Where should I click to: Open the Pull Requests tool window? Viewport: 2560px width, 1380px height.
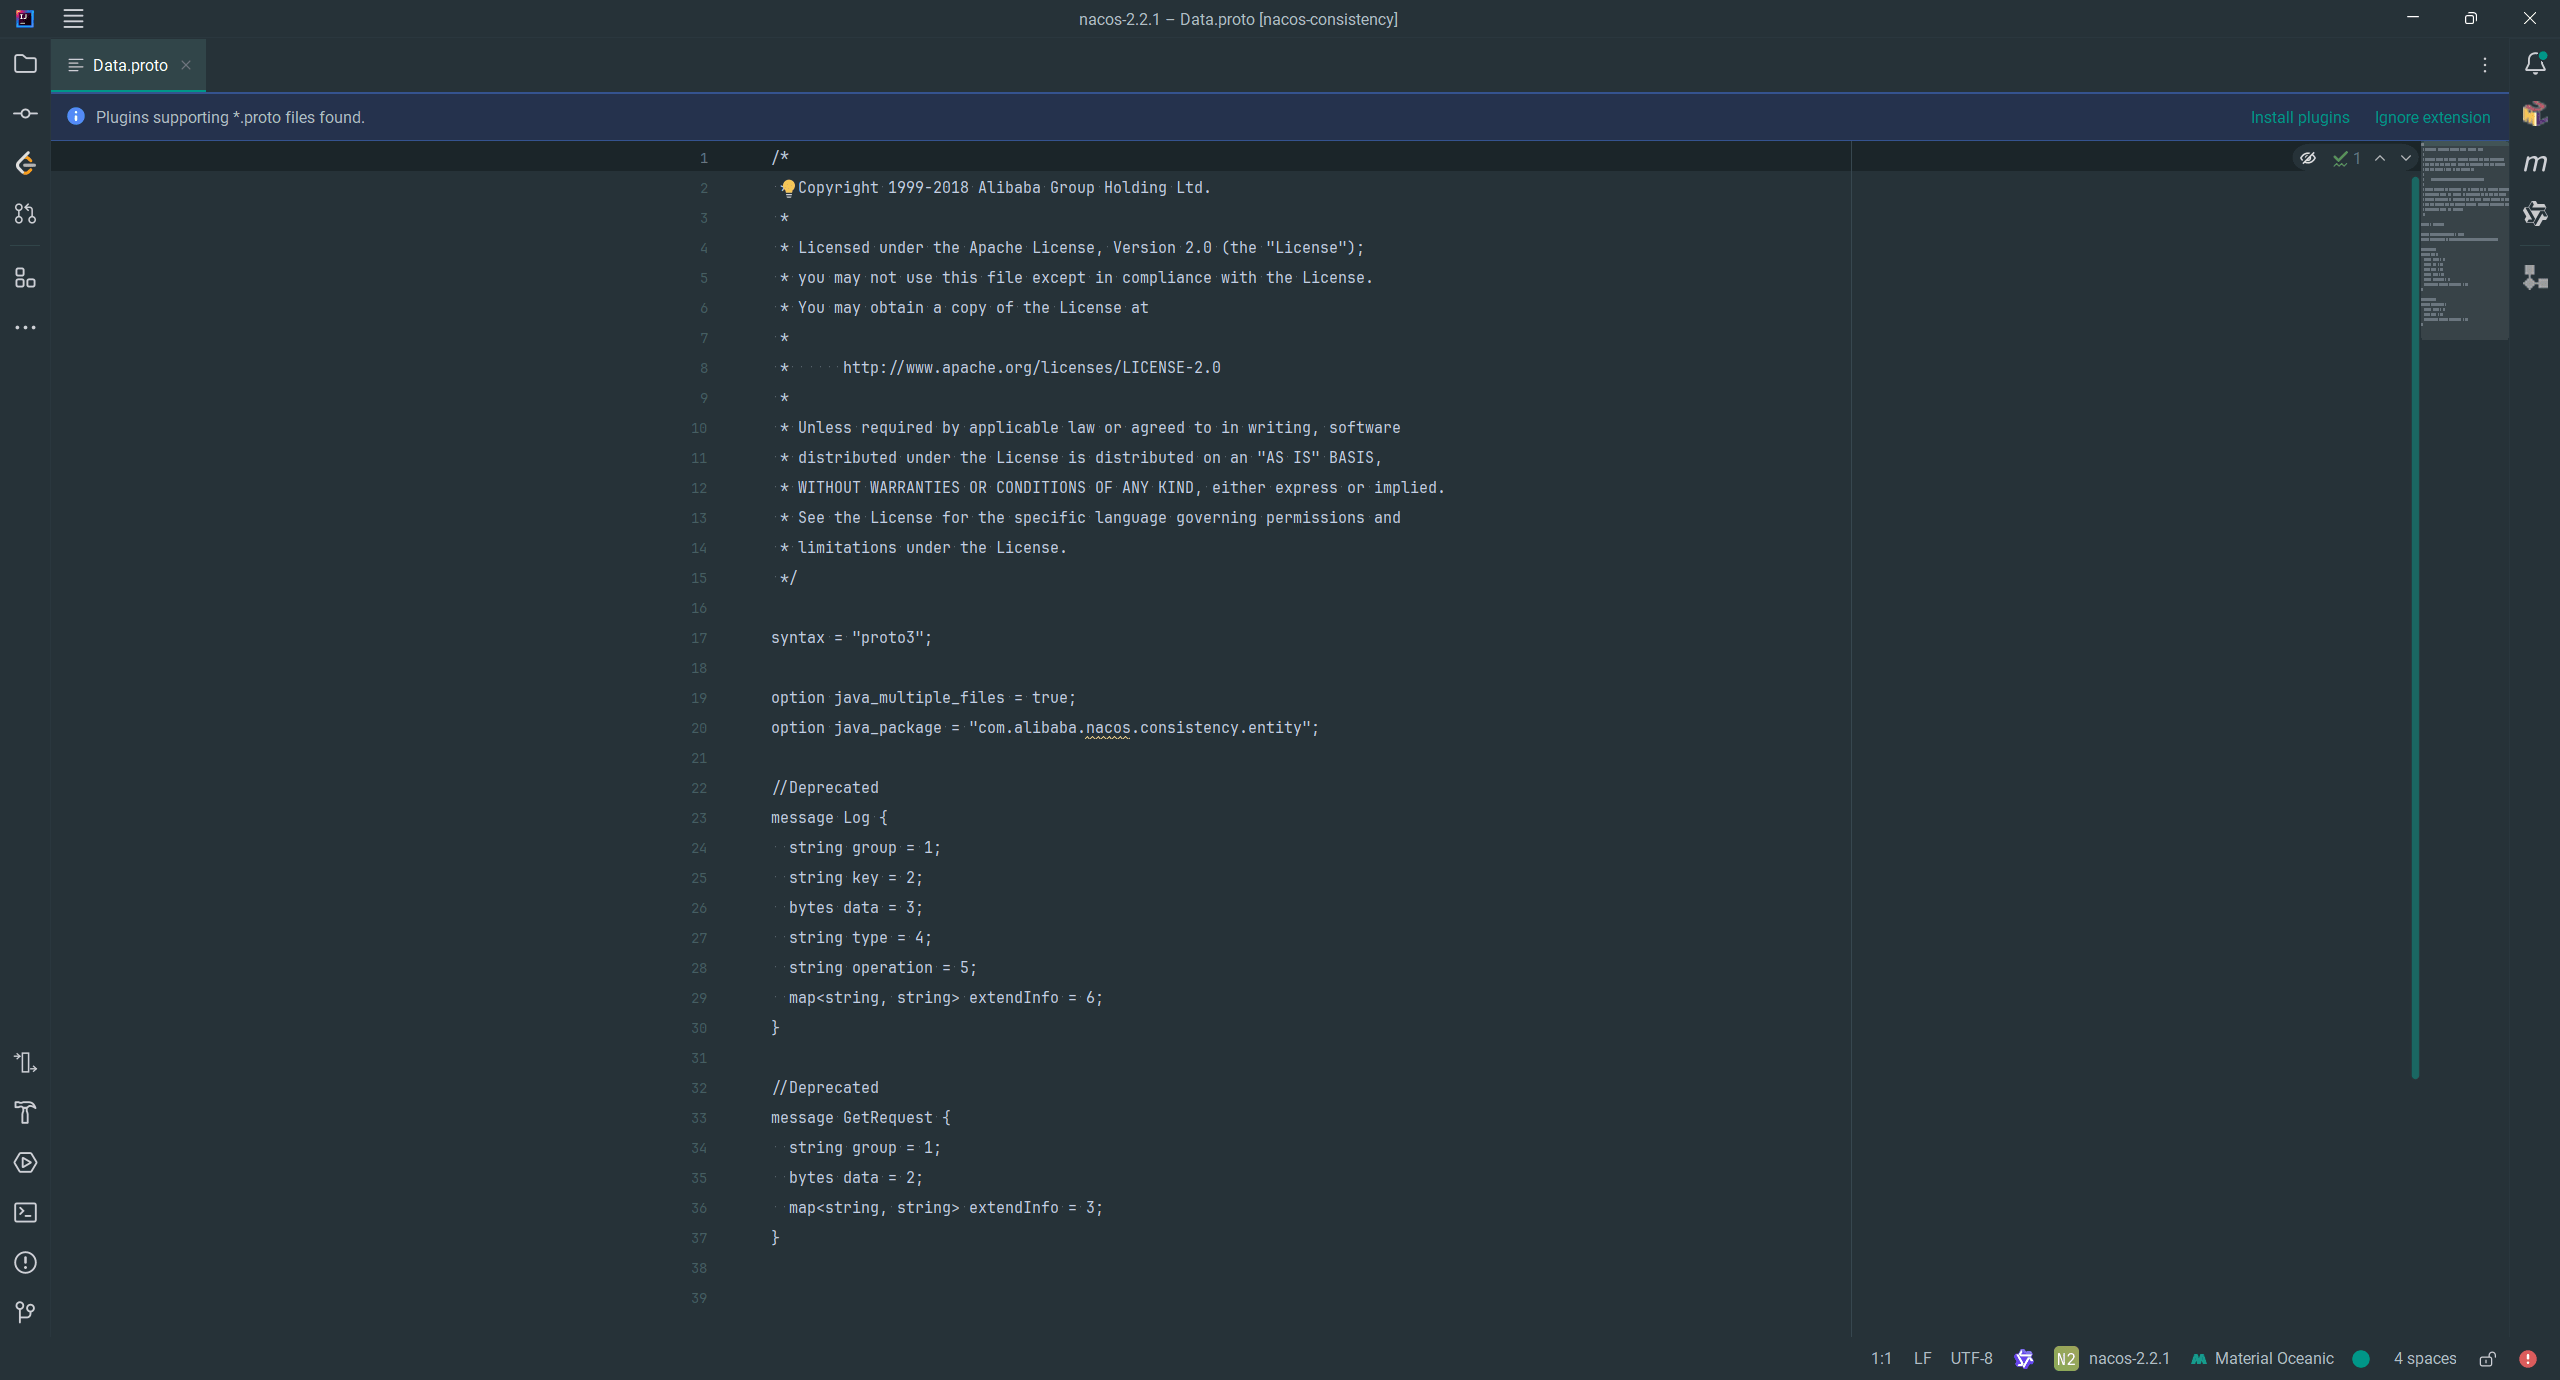point(26,214)
